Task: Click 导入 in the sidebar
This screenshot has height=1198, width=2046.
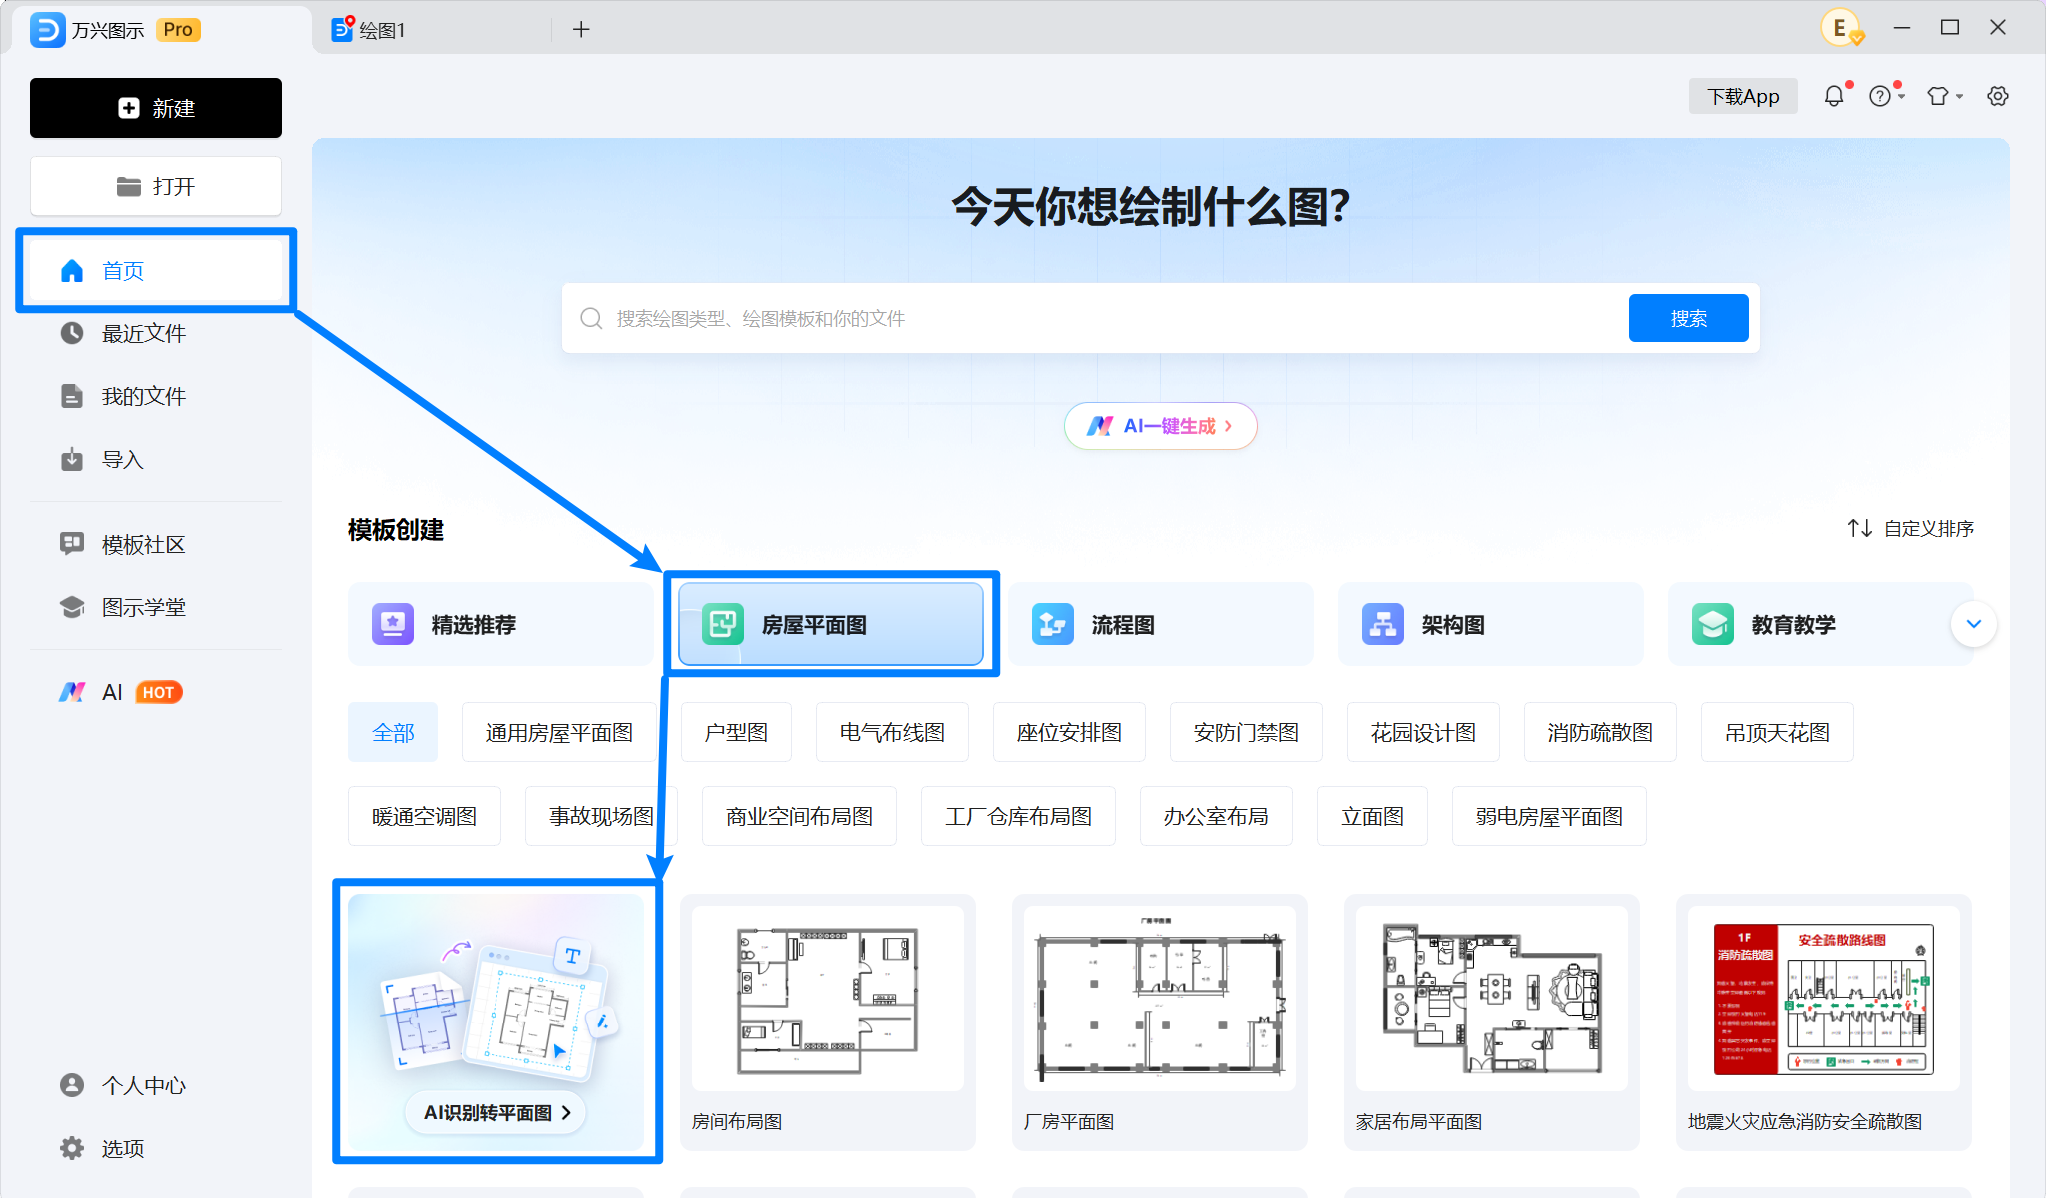Action: pos(156,459)
